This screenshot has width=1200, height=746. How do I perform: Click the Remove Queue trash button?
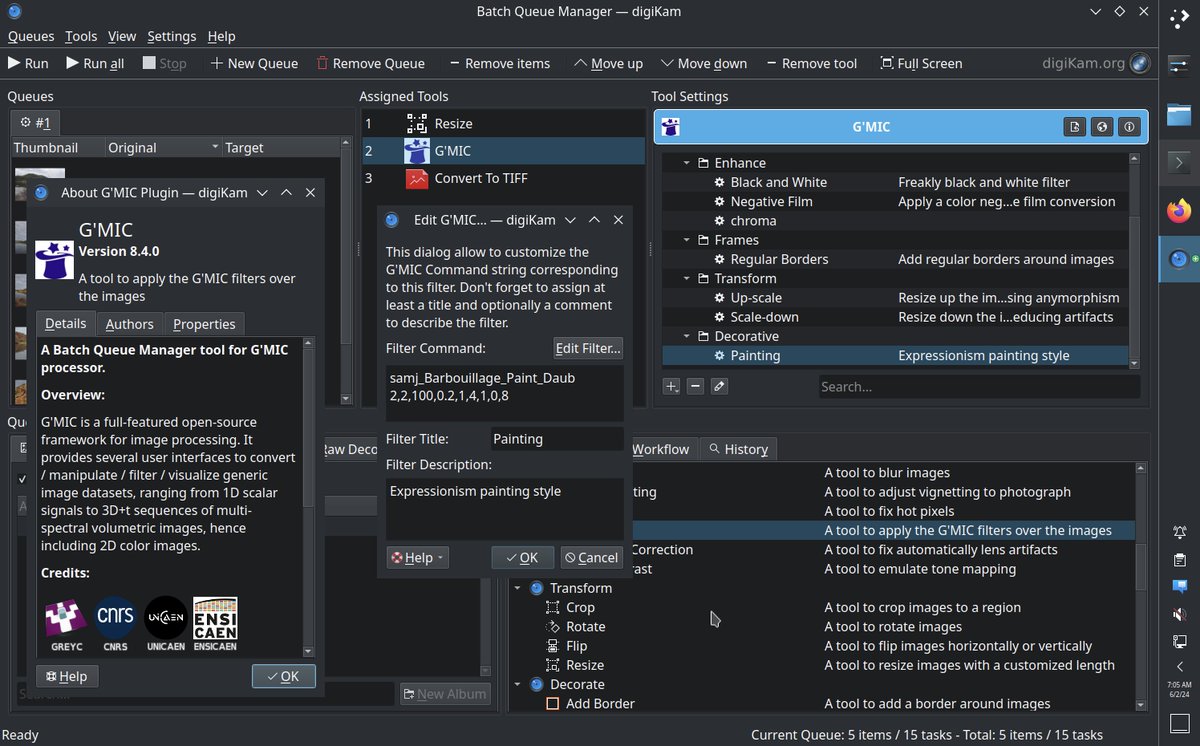point(370,63)
